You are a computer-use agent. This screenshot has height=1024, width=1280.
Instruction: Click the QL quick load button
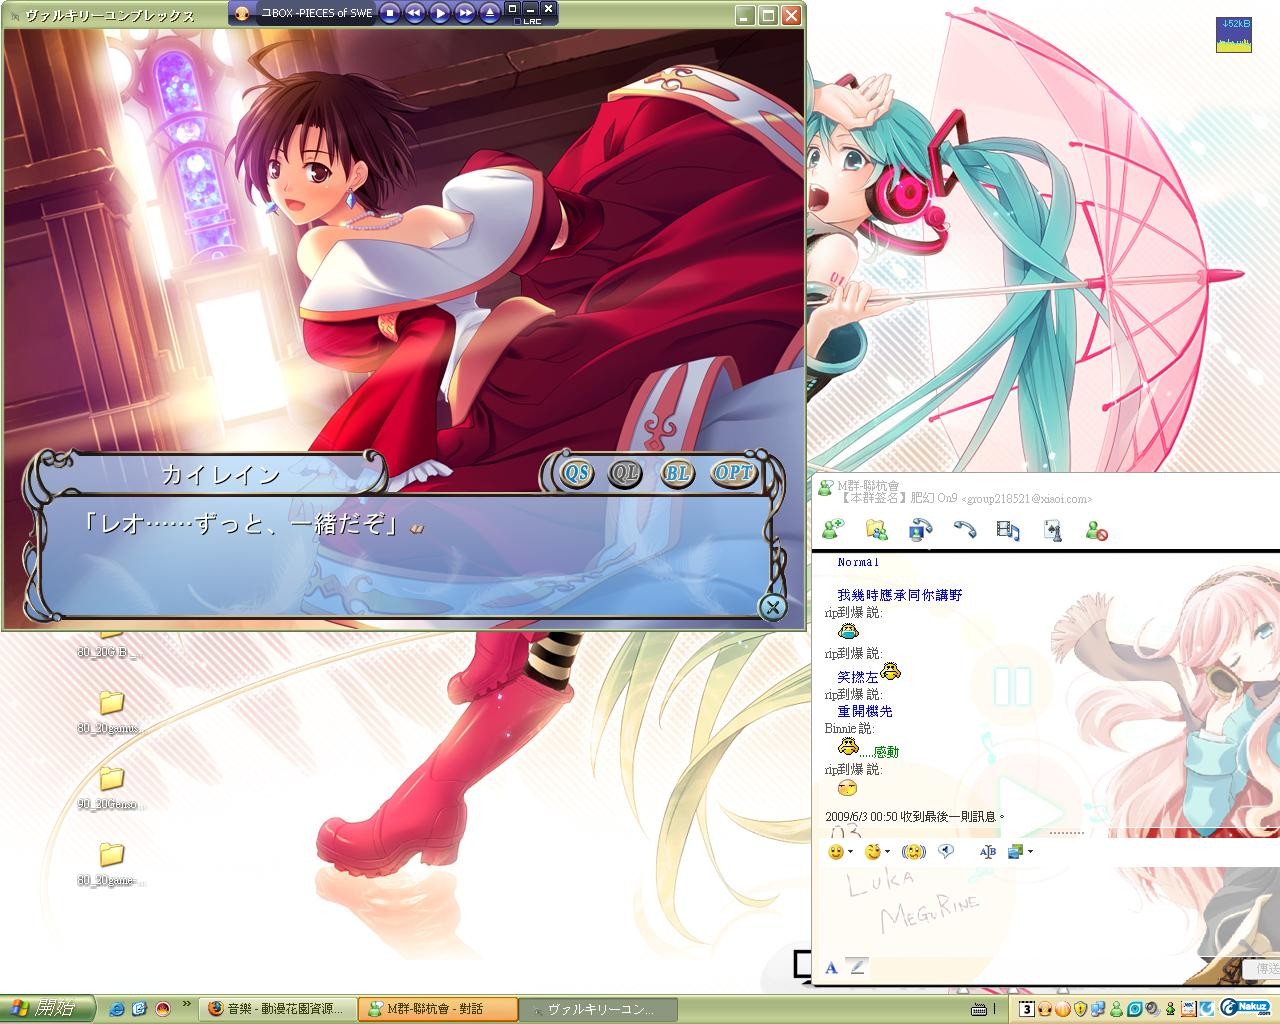626,473
